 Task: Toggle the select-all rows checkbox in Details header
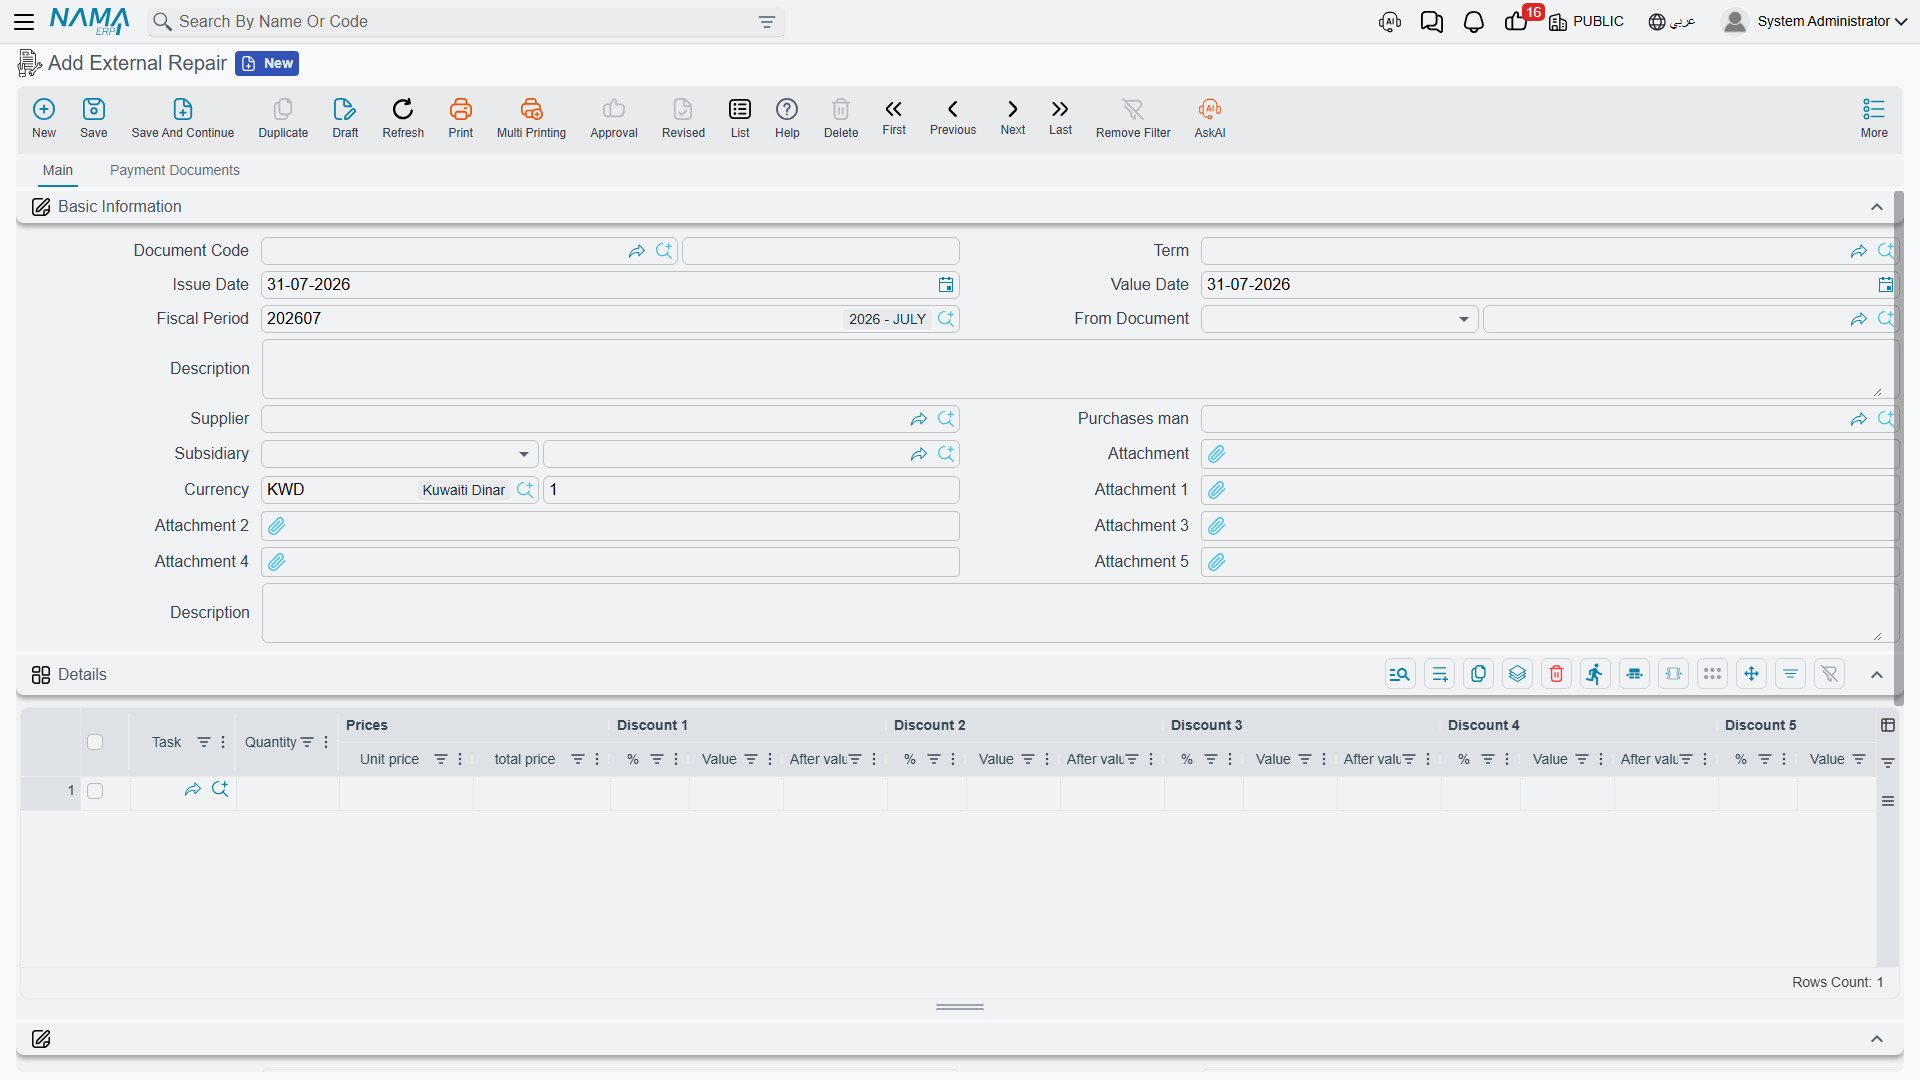pos(95,742)
